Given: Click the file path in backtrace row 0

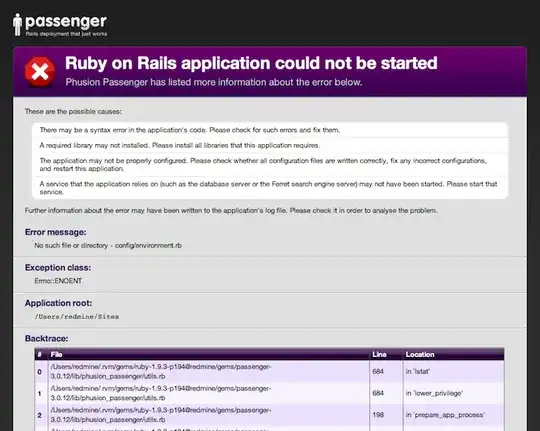Looking at the screenshot, I should pyautogui.click(x=161, y=371).
